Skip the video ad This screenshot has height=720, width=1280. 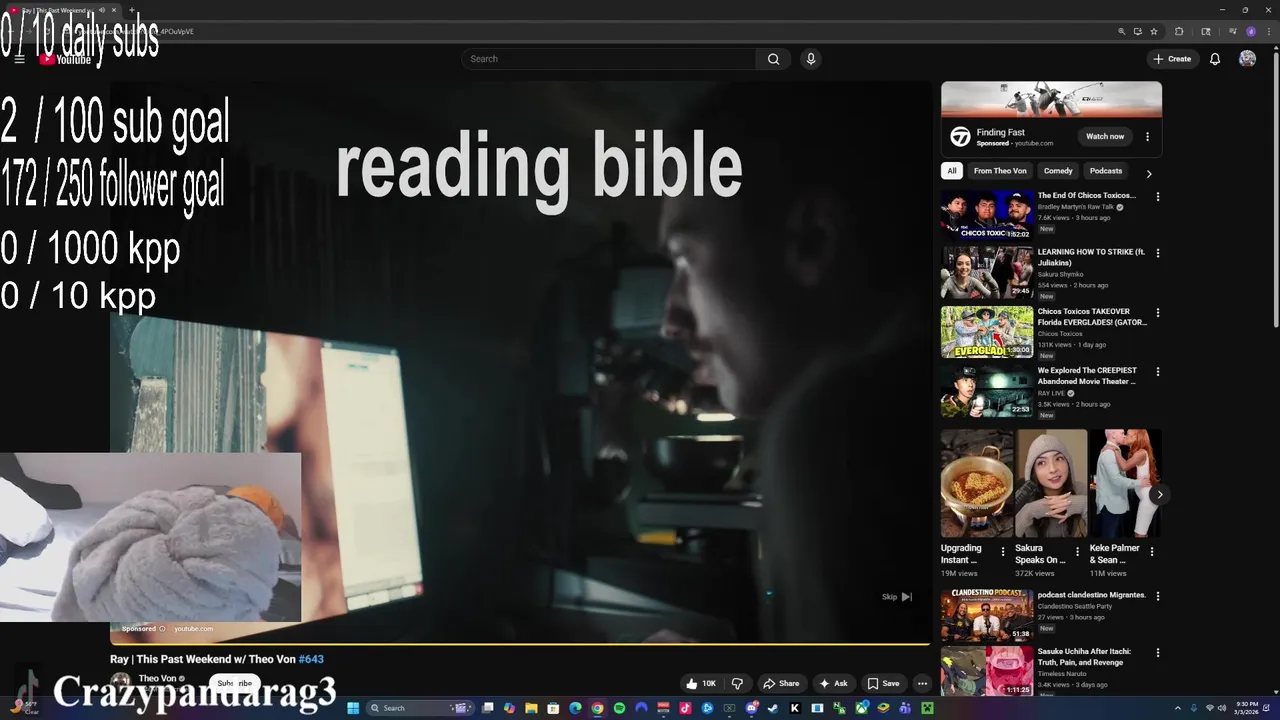pos(897,597)
